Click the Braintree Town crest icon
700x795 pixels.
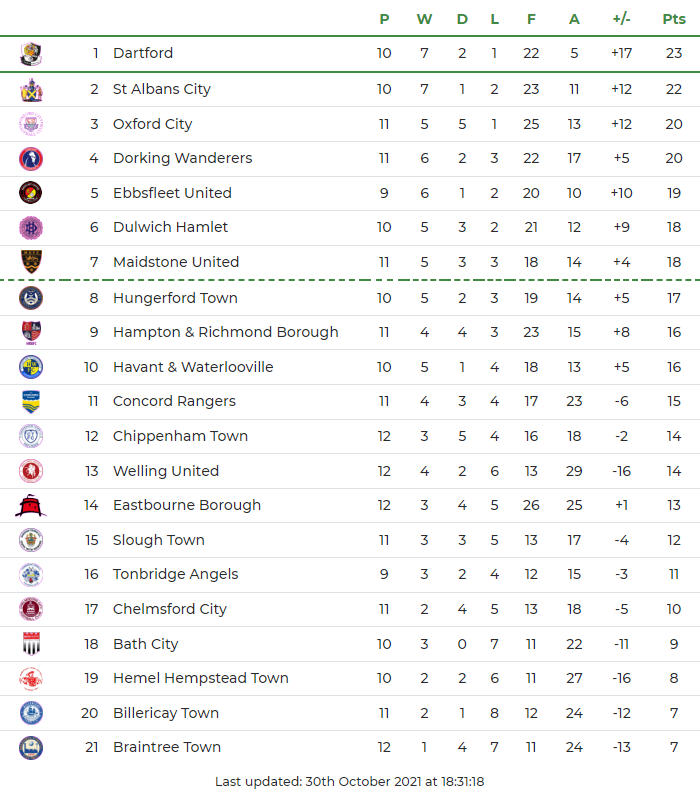(31, 747)
